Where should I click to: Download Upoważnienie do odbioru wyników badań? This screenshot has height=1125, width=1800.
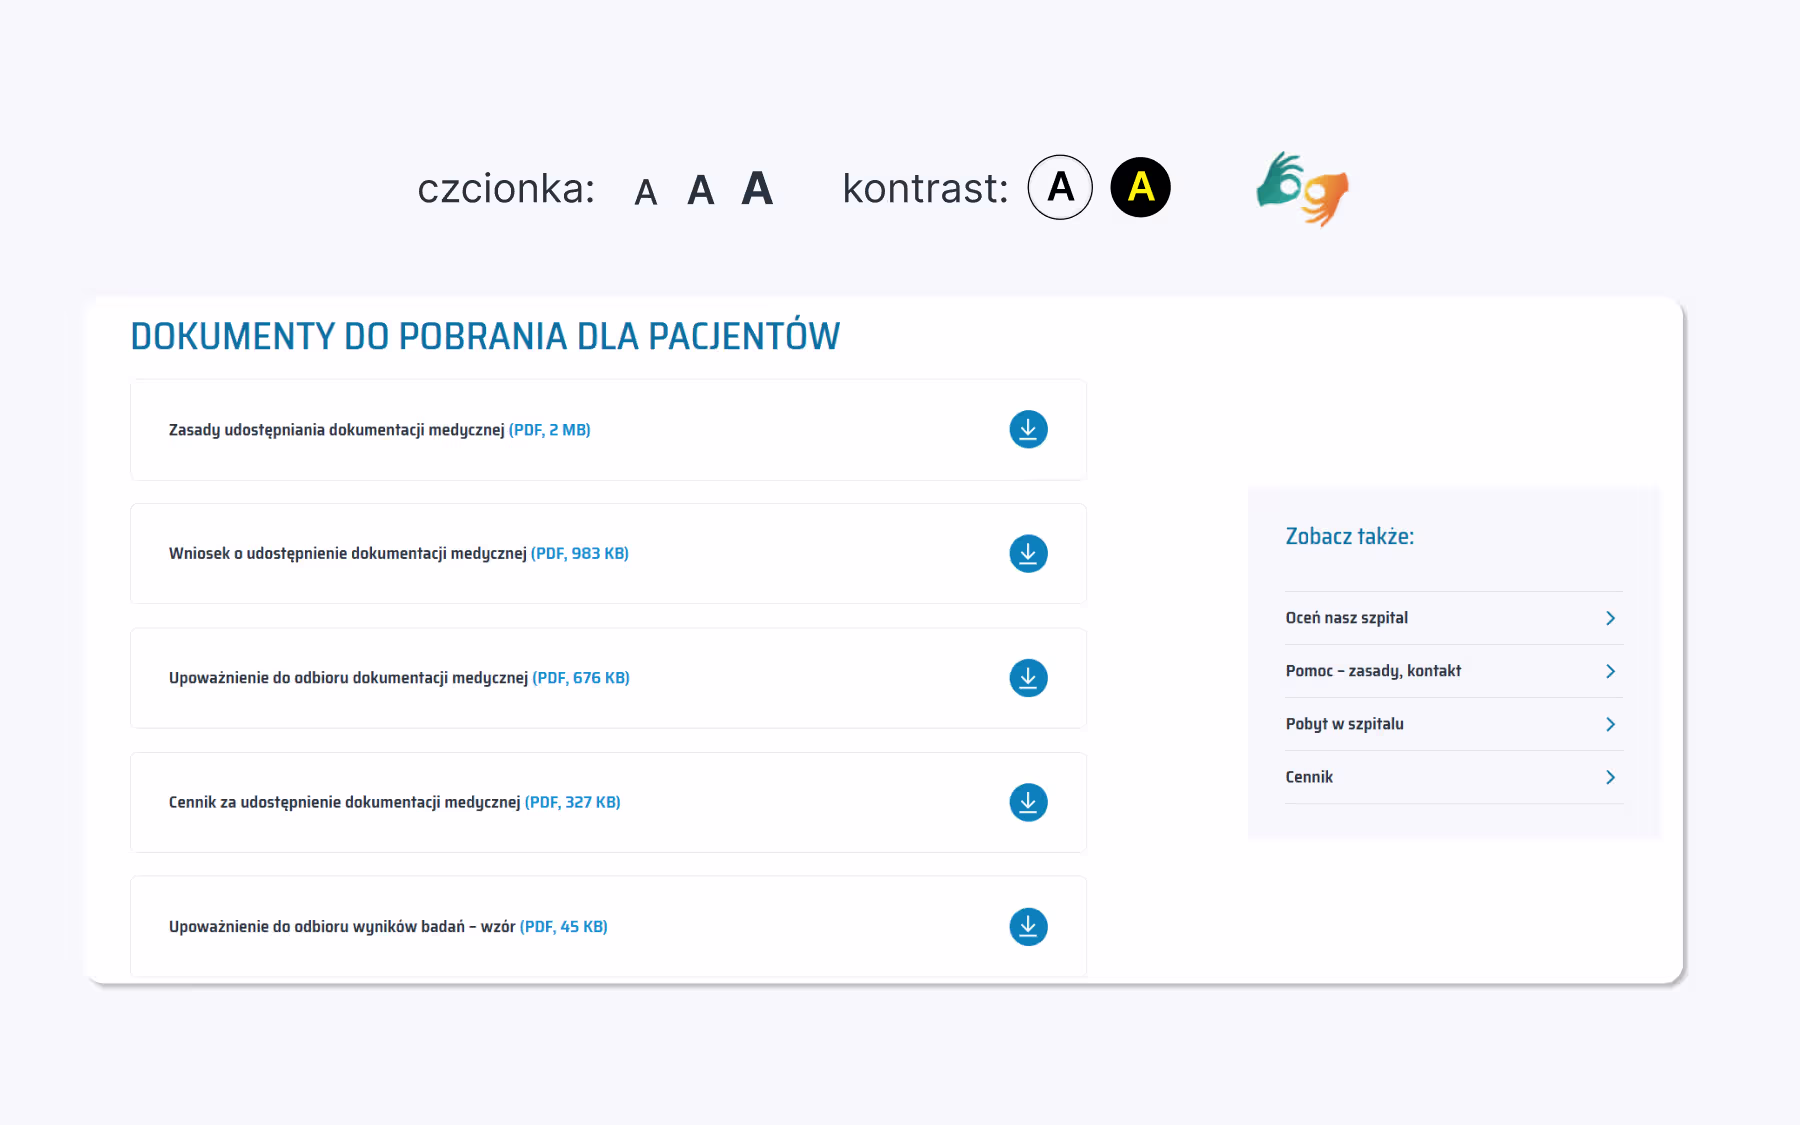(x=1028, y=927)
